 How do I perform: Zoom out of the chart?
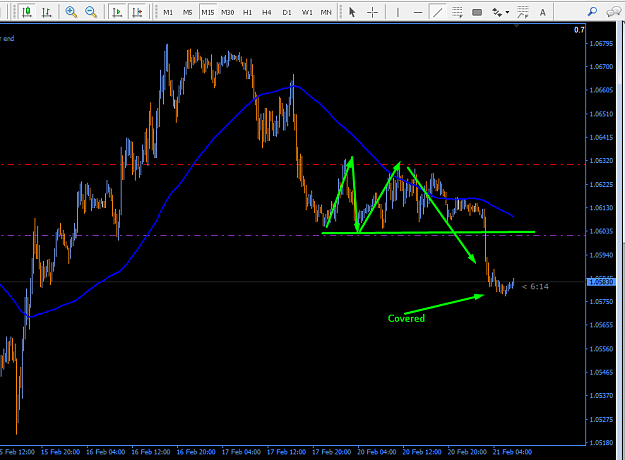(91, 12)
